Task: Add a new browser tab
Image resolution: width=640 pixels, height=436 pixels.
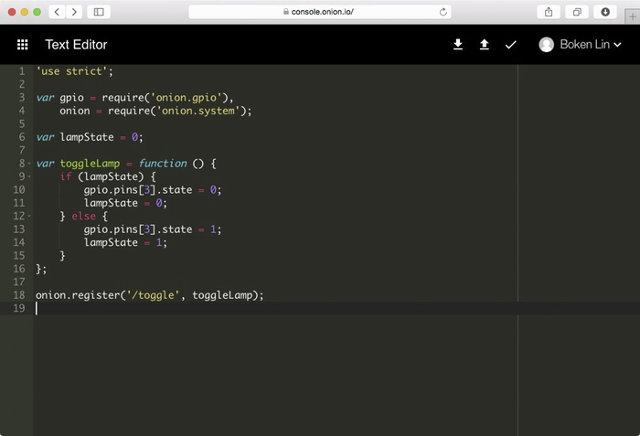Action: coord(632,17)
